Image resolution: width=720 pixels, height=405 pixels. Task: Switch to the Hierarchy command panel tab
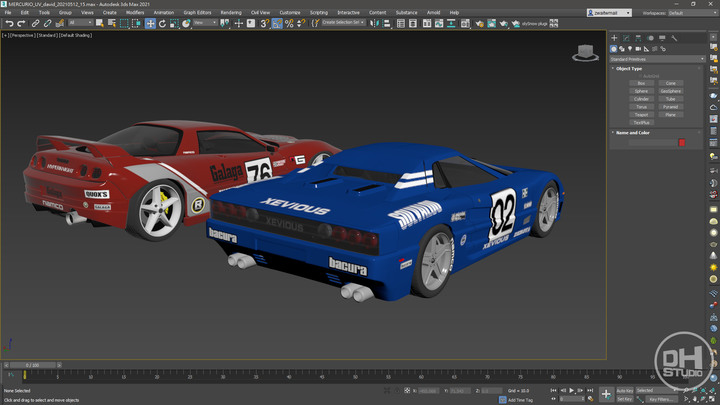pyautogui.click(x=638, y=38)
